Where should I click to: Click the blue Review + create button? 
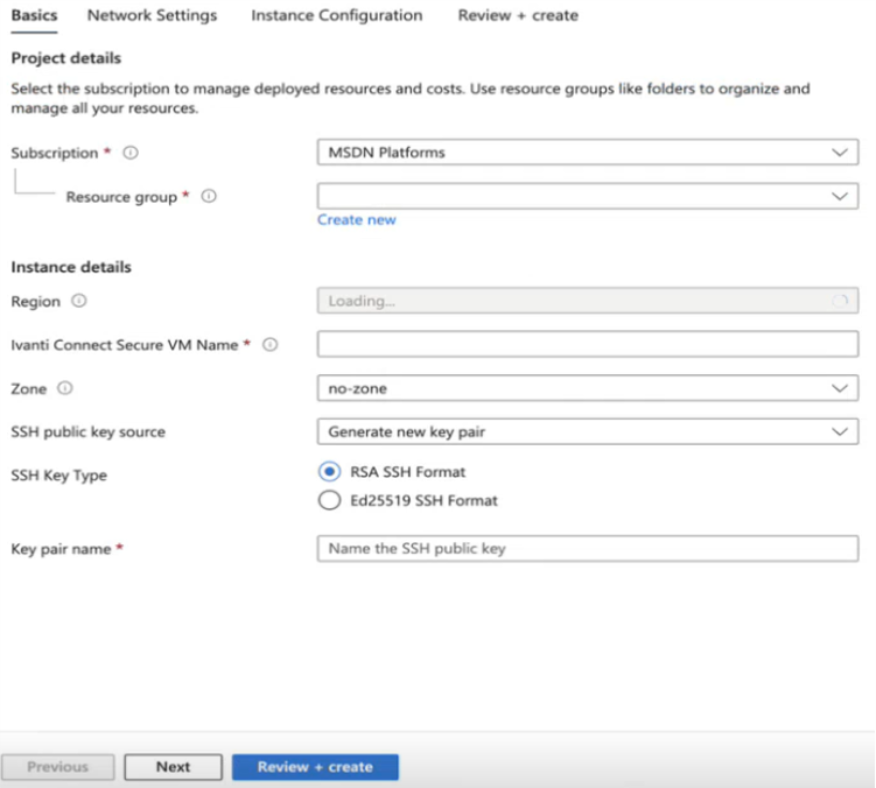point(315,767)
